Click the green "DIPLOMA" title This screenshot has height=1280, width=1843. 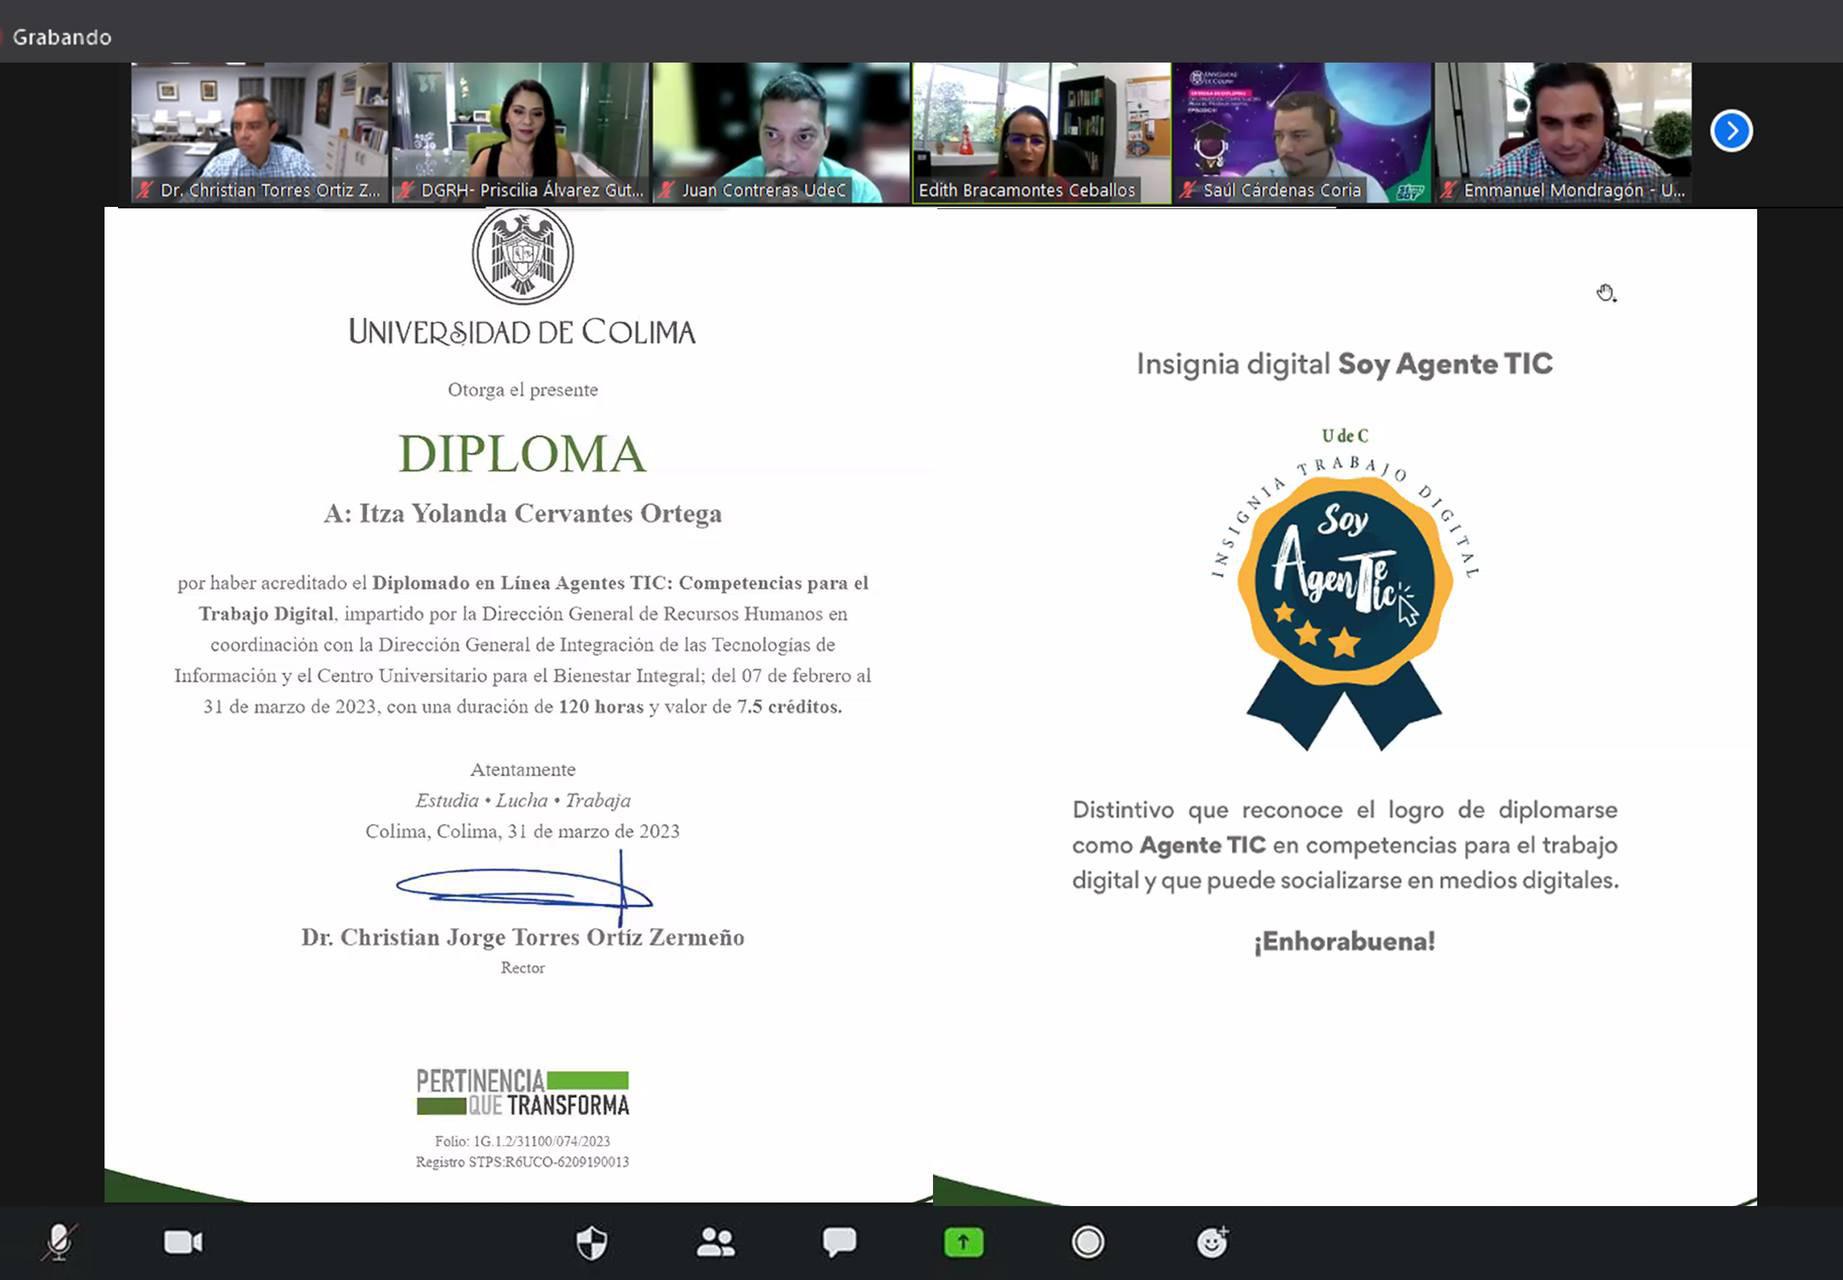click(522, 454)
